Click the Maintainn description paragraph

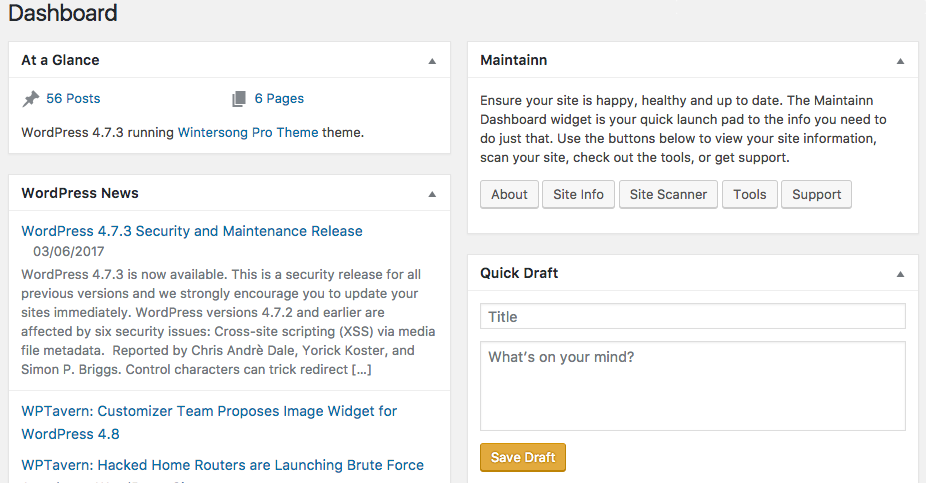tap(683, 129)
